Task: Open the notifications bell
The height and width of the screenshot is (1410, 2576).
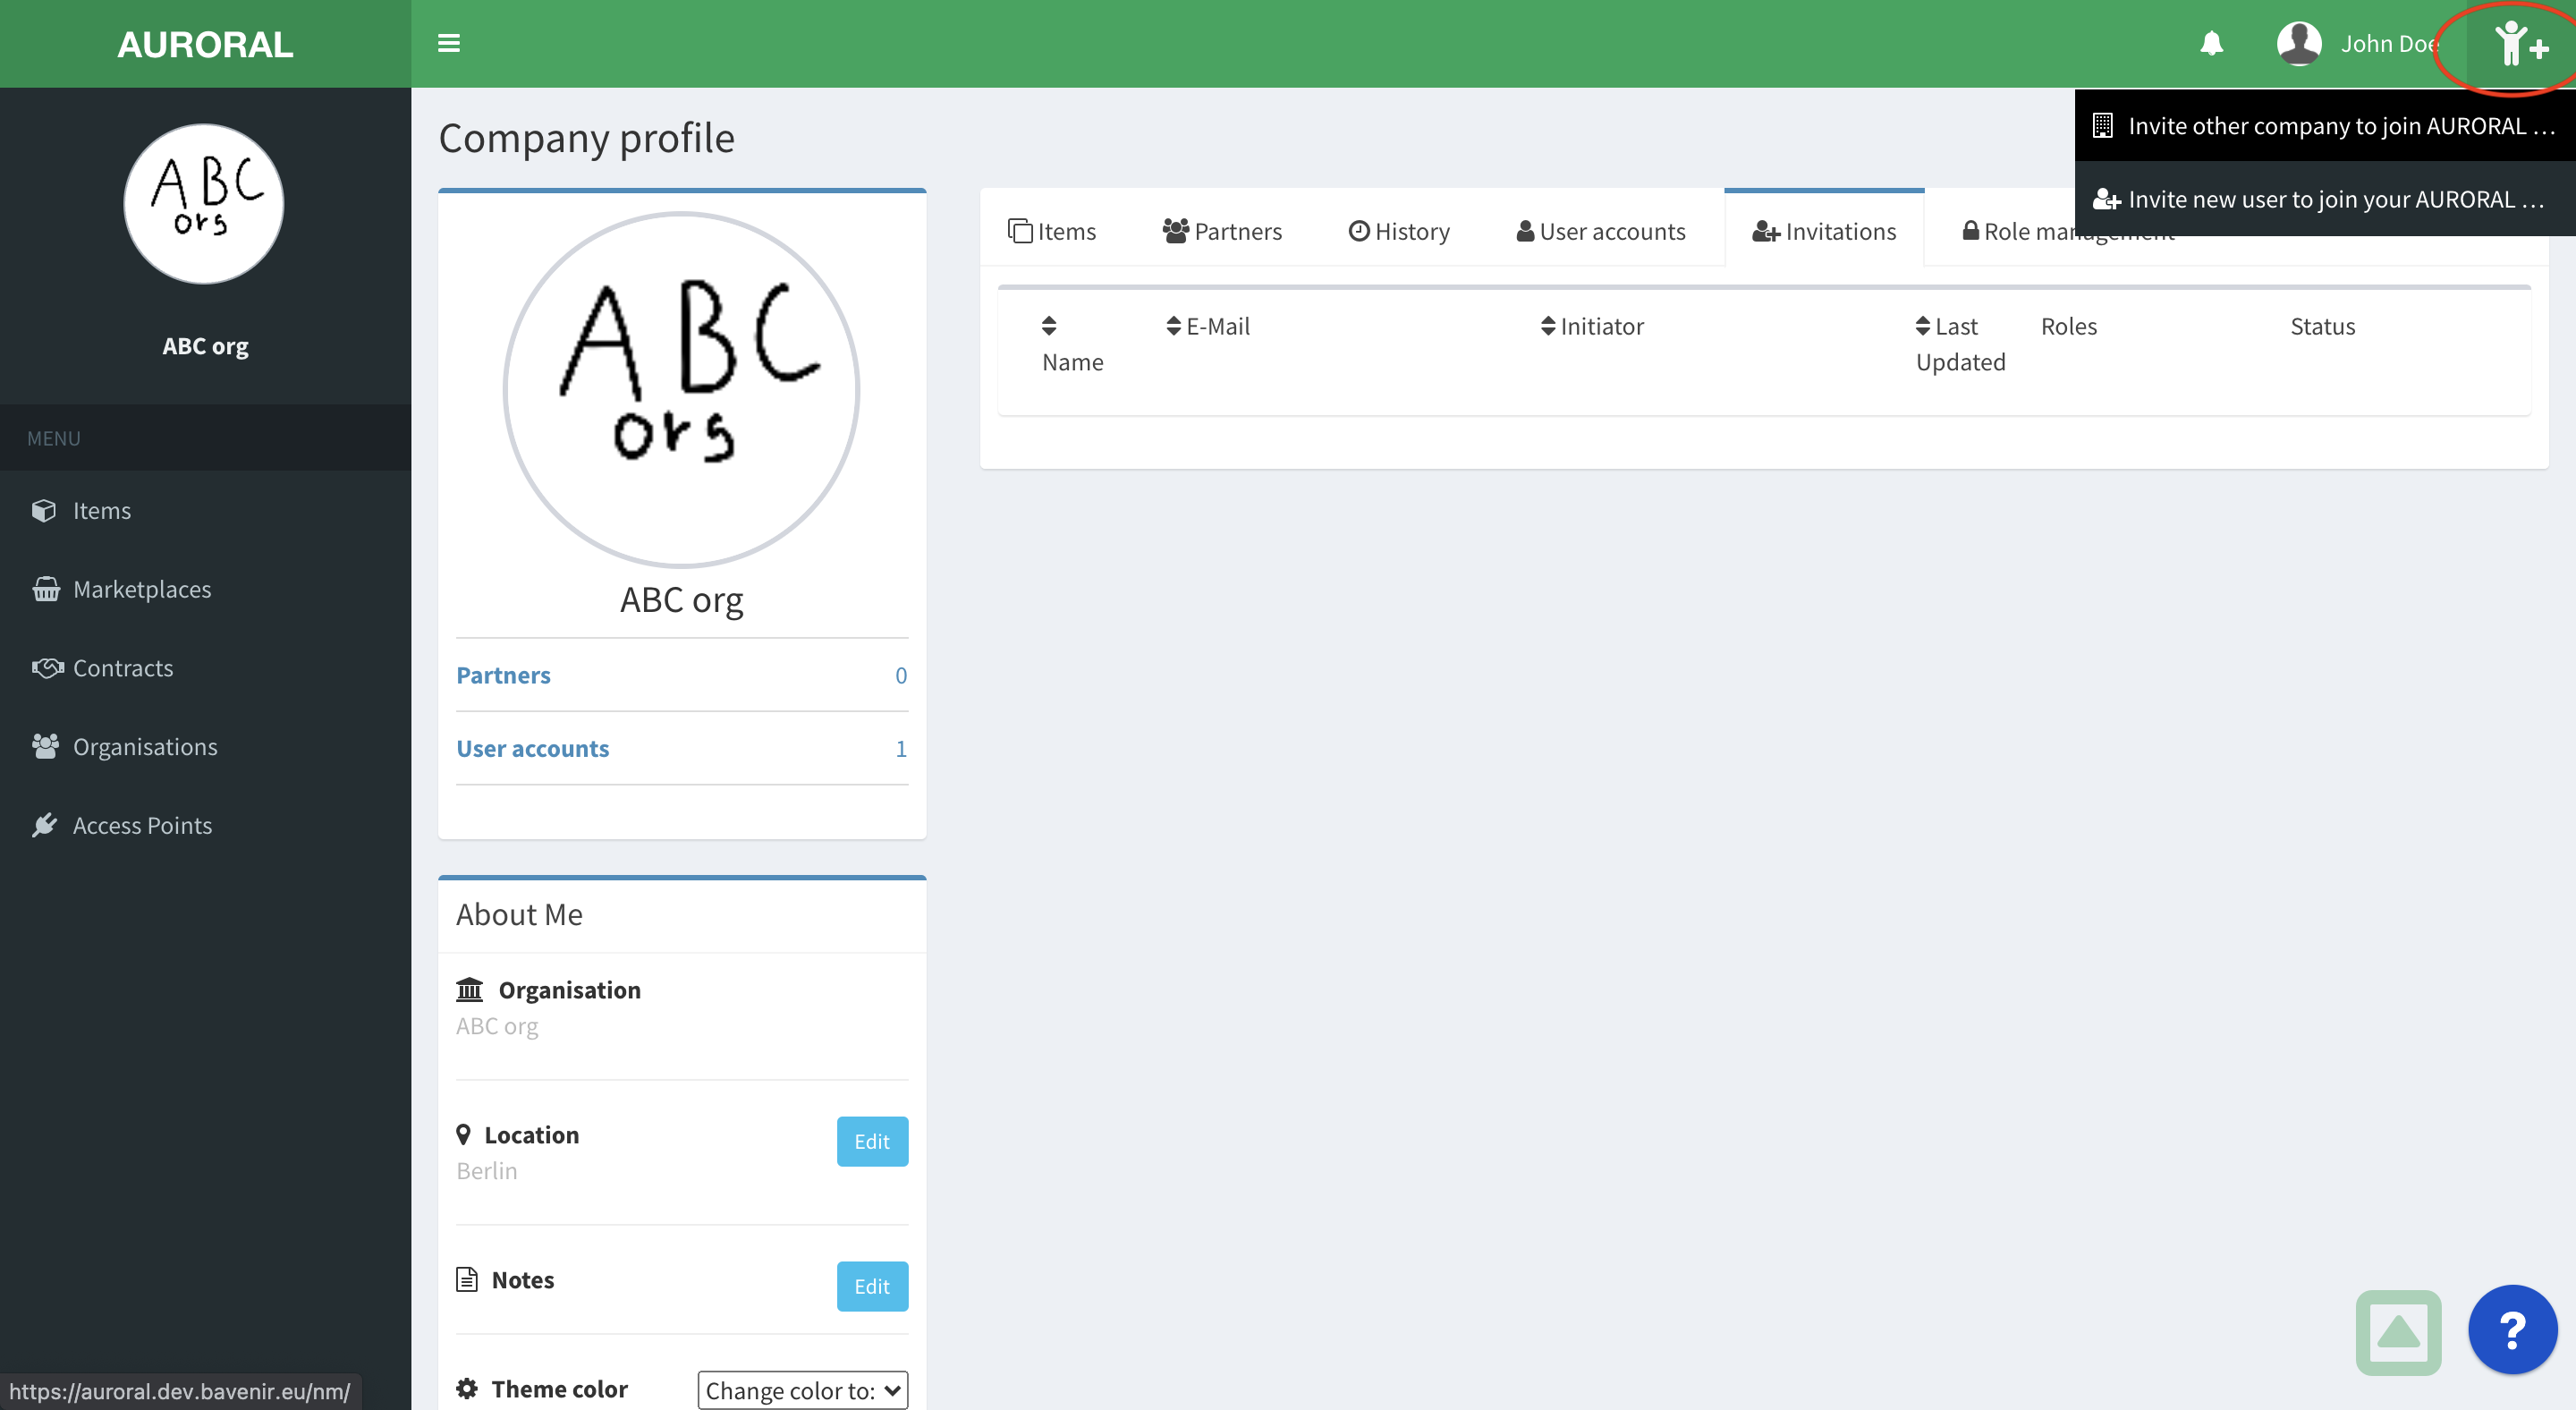Action: [2211, 43]
